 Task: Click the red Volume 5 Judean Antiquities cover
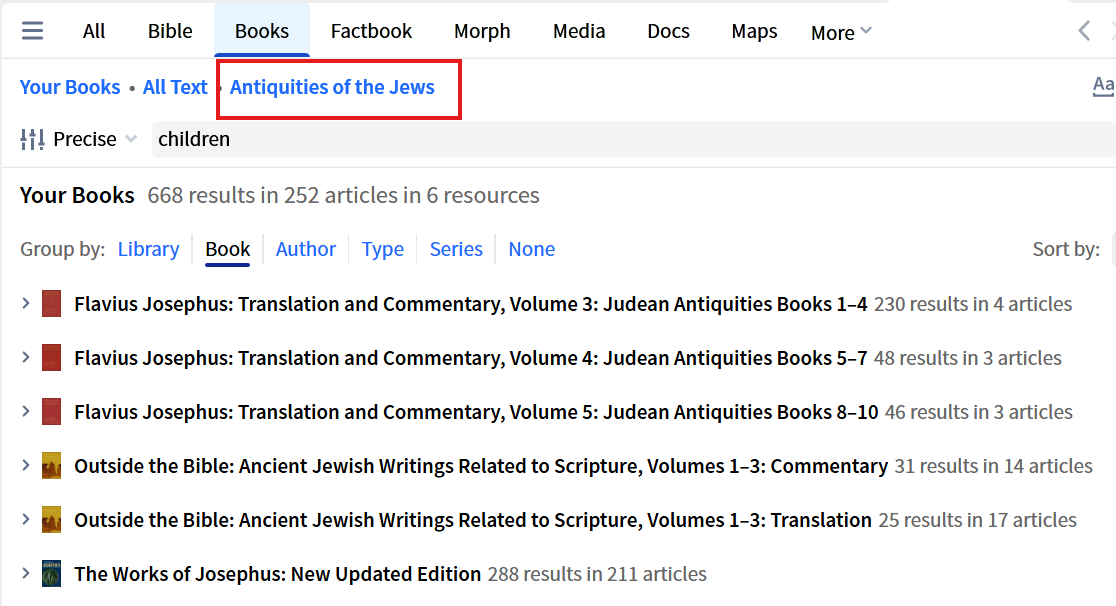coord(51,412)
